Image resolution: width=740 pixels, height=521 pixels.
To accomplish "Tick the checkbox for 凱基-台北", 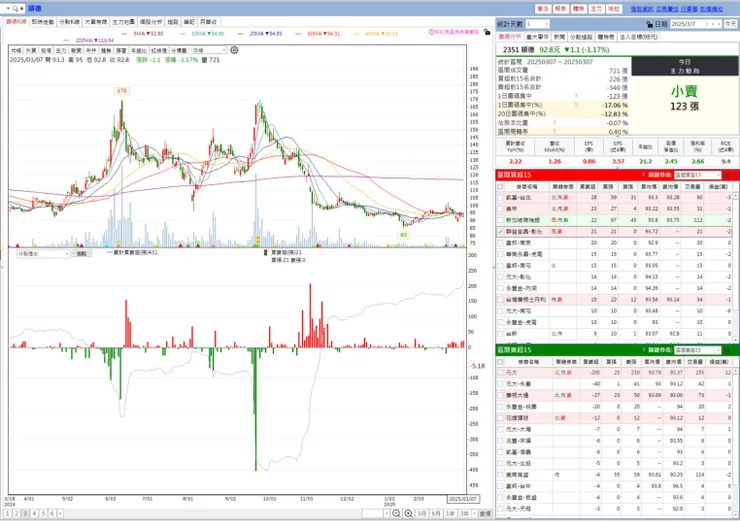I will click(x=500, y=198).
